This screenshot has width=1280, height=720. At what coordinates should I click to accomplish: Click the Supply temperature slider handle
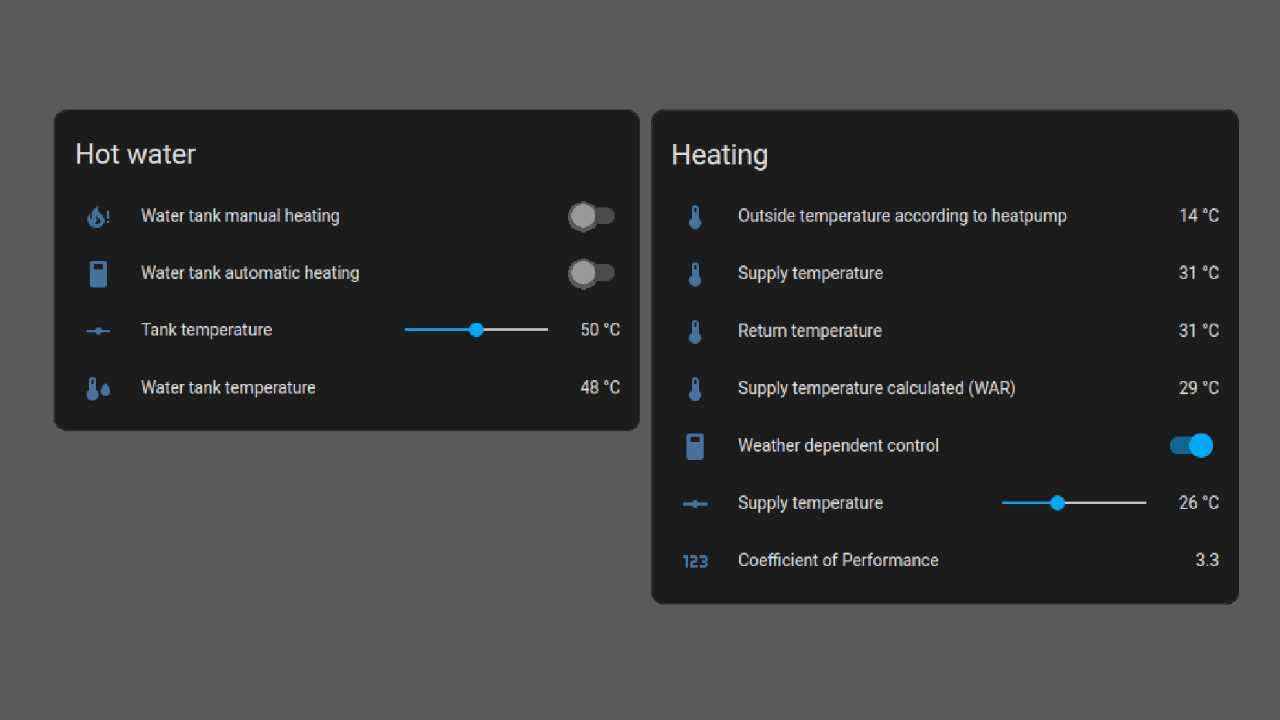[x=1058, y=503]
